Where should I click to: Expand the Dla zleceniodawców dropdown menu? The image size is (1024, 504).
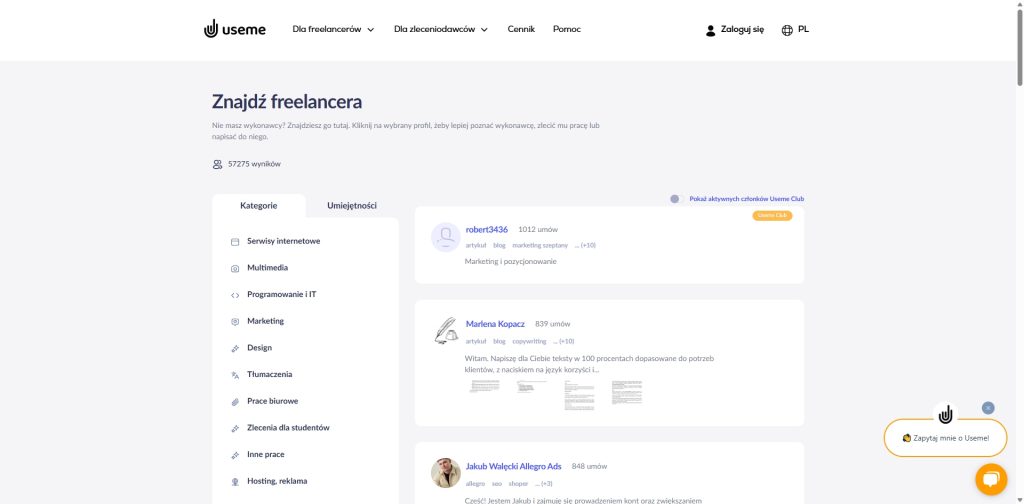440,30
